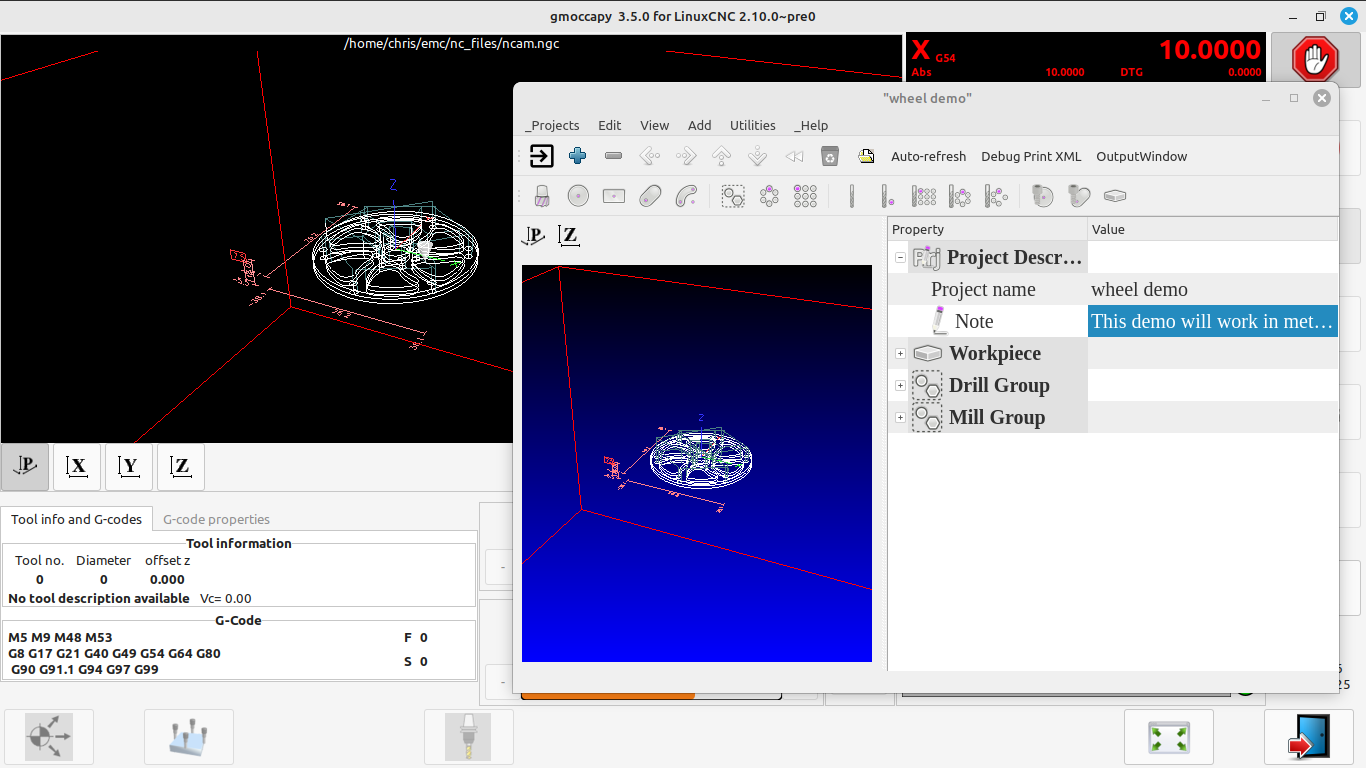Click the plain drill bit icon
The height and width of the screenshot is (768, 1366).
(852, 196)
